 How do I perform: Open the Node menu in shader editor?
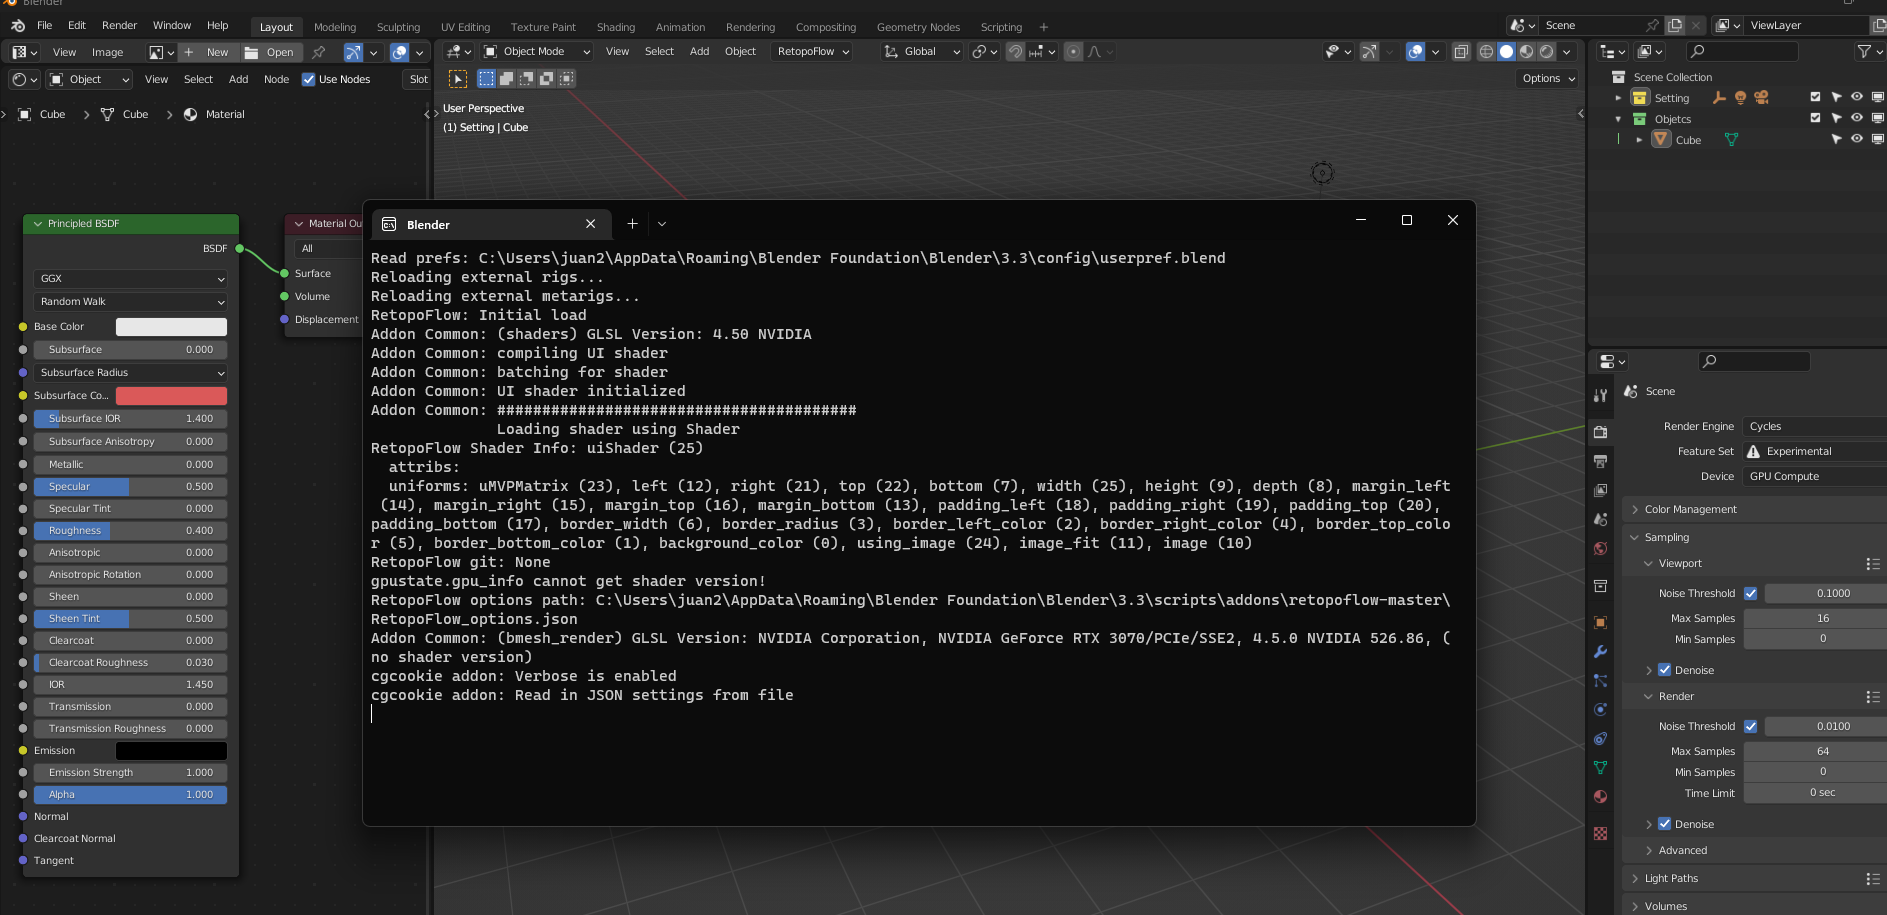click(276, 79)
